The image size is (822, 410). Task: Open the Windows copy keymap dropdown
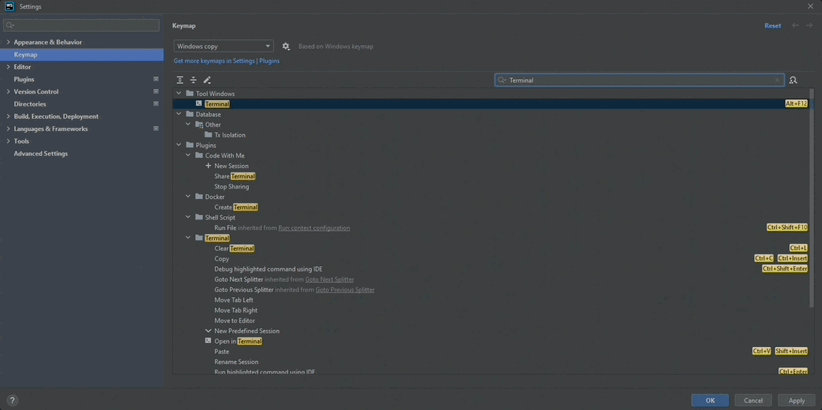pos(223,46)
